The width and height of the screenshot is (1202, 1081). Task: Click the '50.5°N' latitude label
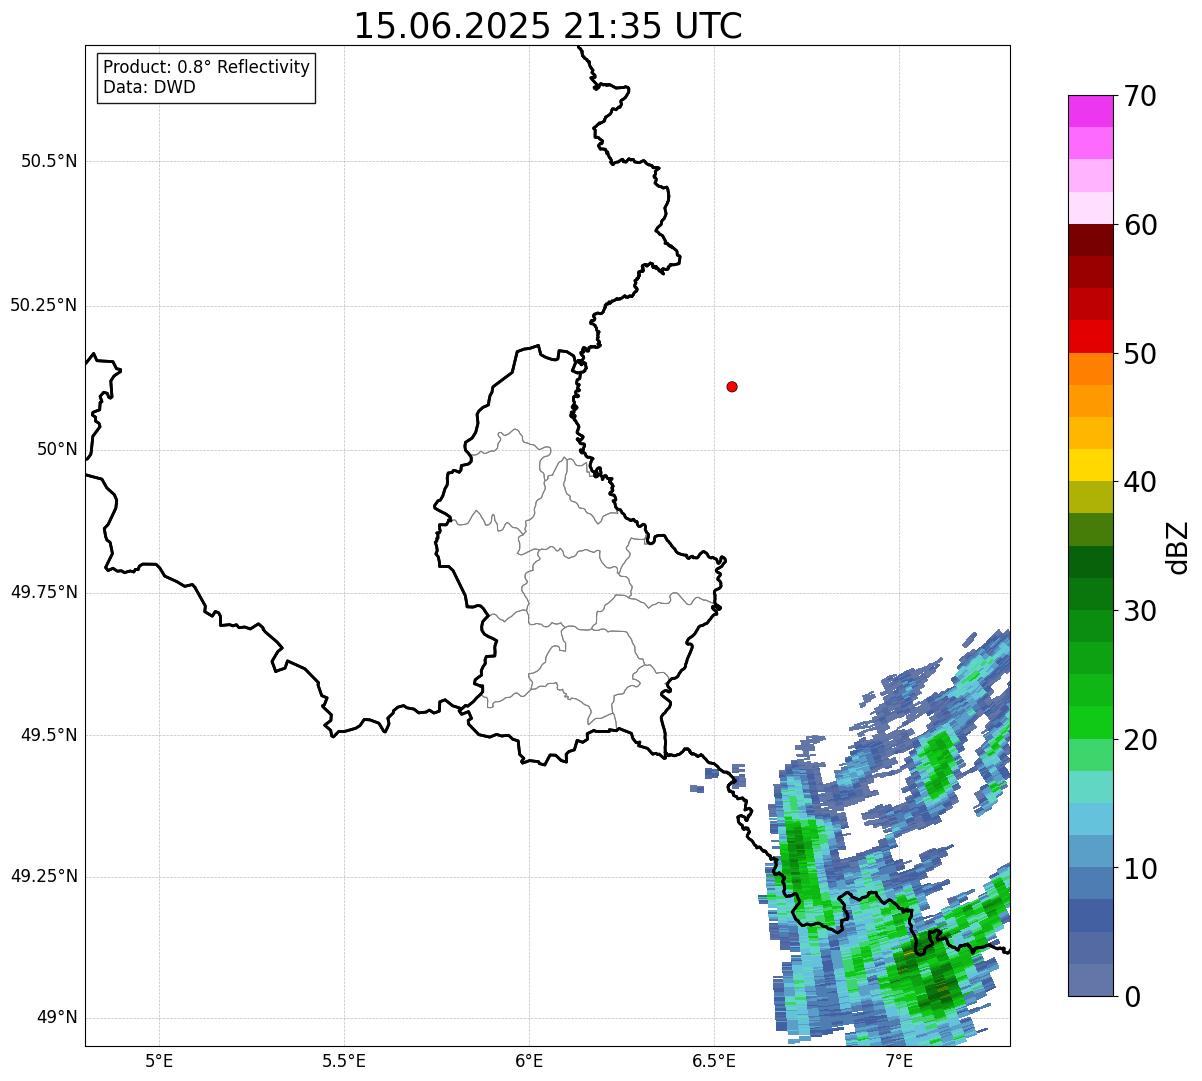[49, 161]
